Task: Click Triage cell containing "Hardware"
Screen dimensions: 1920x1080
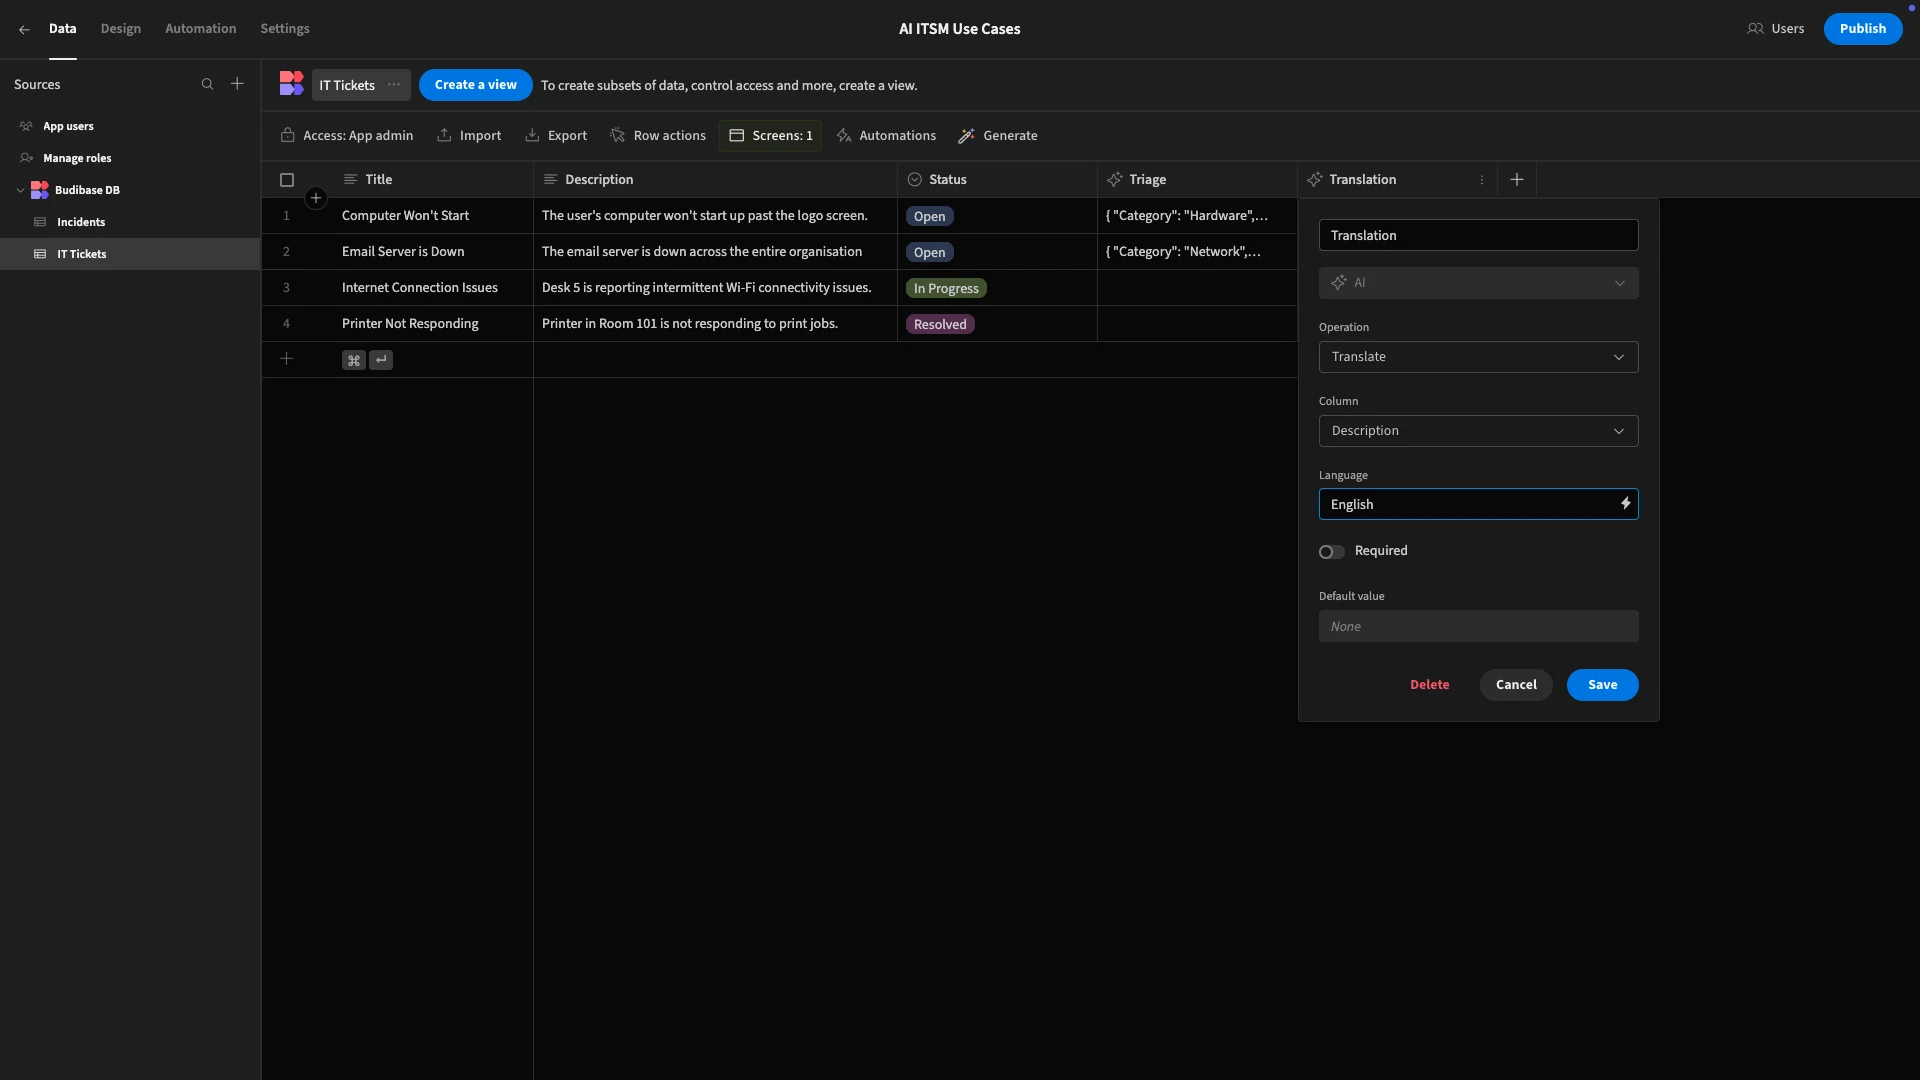Action: click(x=1197, y=216)
